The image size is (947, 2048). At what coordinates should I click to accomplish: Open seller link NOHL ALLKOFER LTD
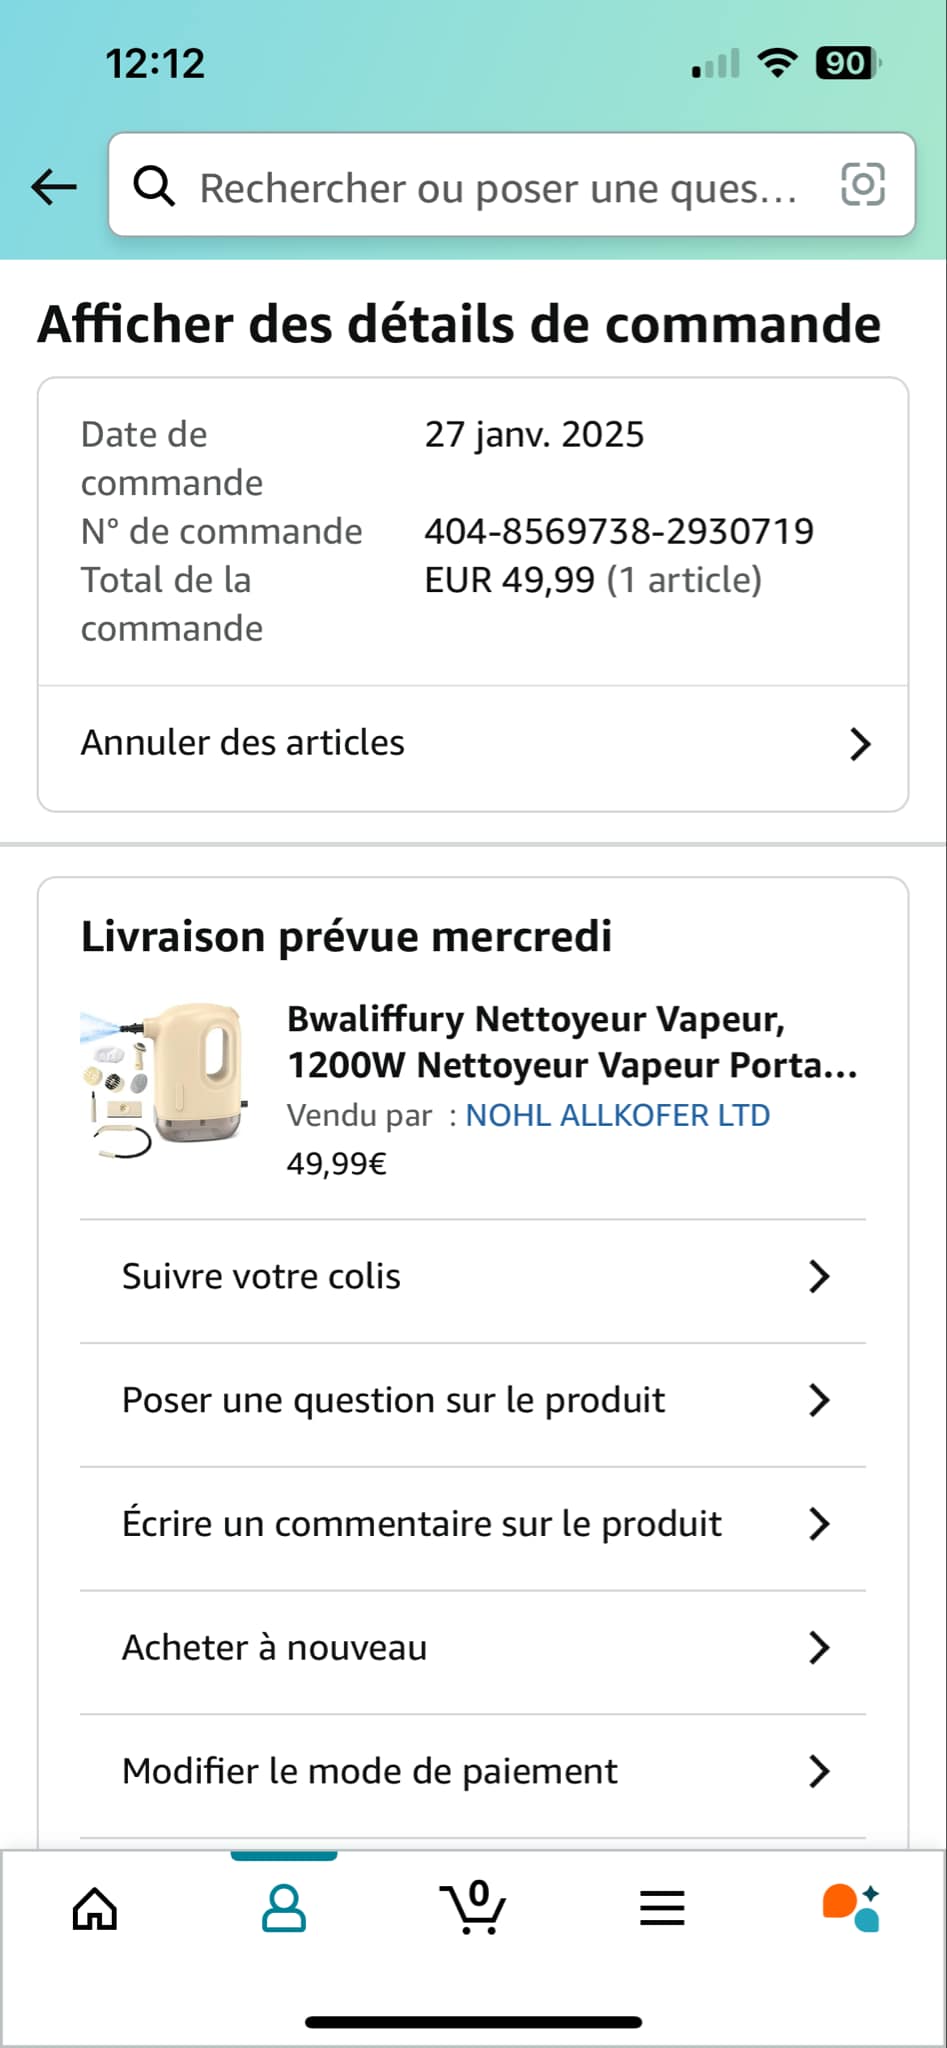[617, 1115]
